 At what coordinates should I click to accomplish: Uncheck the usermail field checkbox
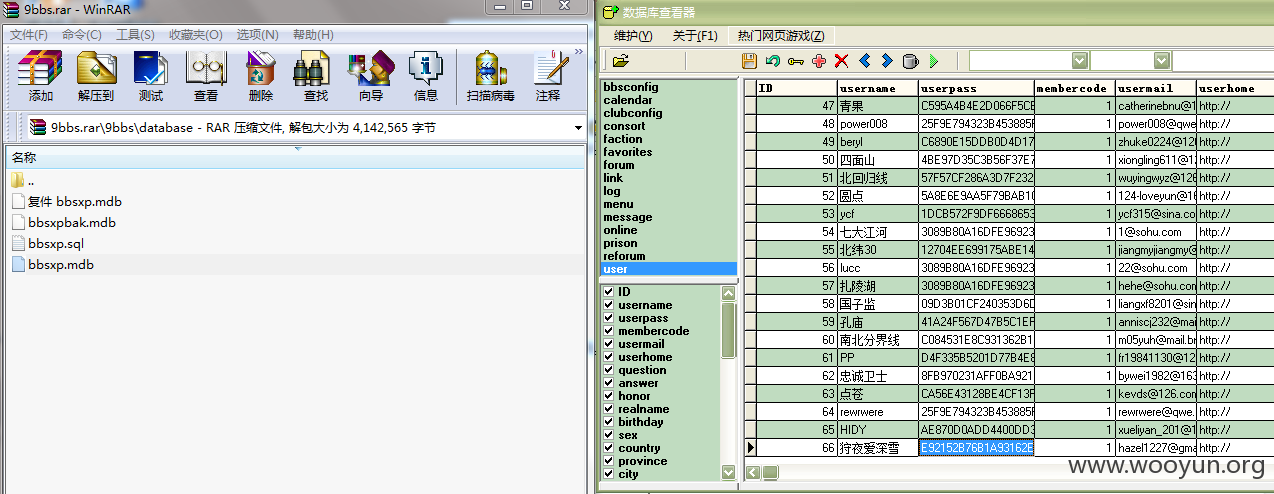609,344
